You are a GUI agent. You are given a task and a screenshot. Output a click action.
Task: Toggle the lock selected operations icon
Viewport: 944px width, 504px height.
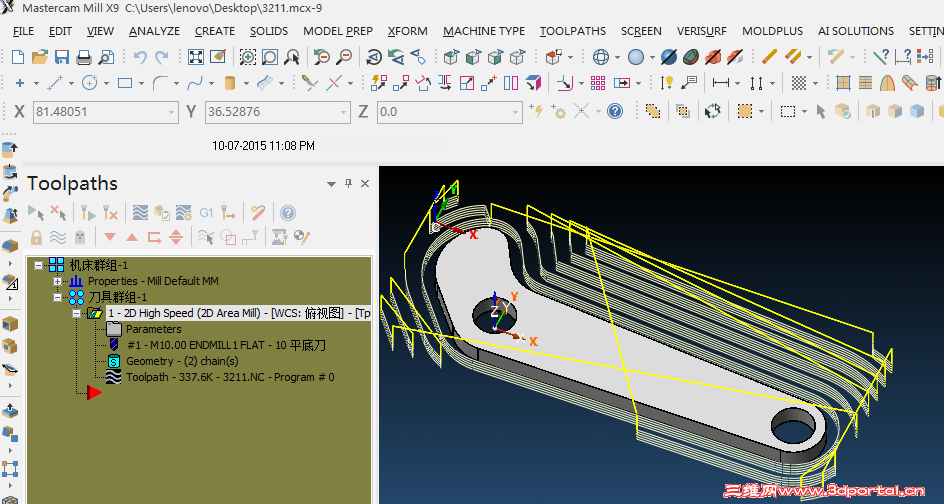(x=36, y=237)
